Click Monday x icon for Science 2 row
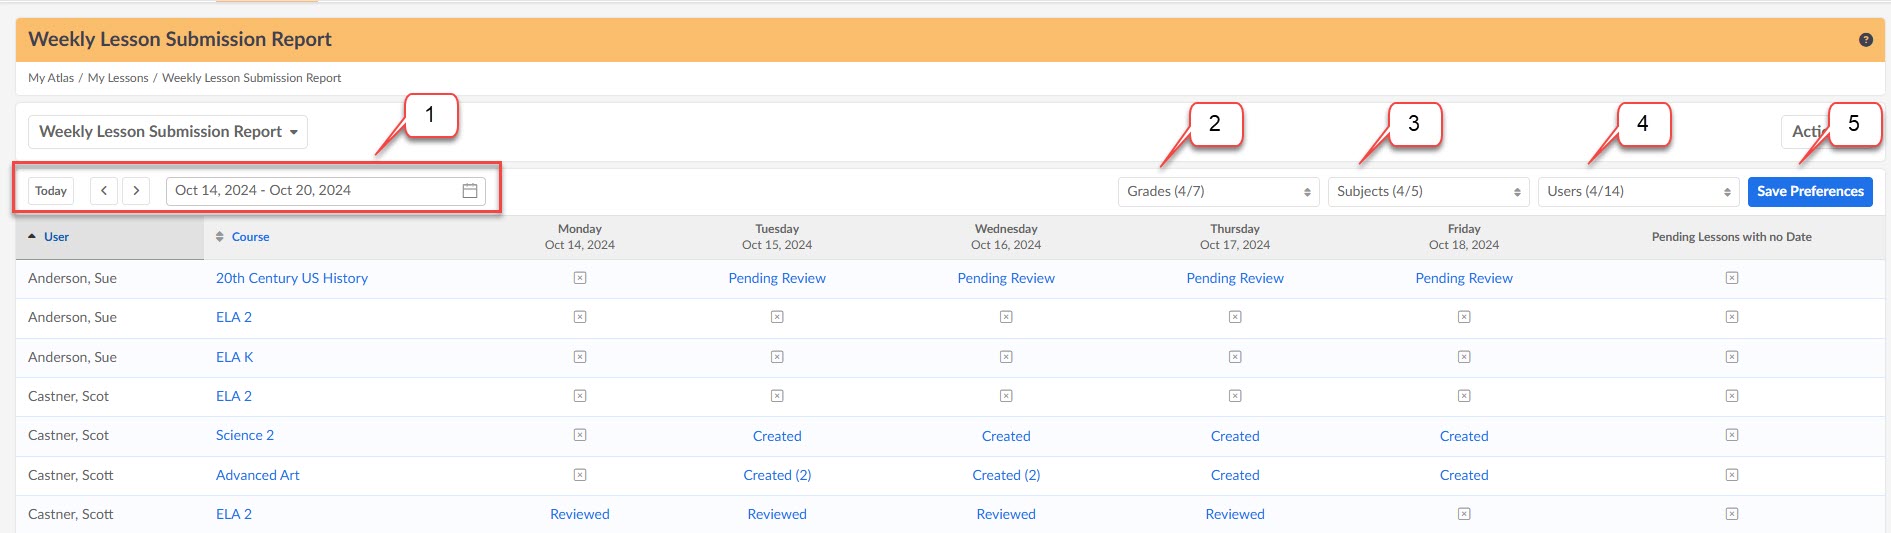 click(x=580, y=435)
